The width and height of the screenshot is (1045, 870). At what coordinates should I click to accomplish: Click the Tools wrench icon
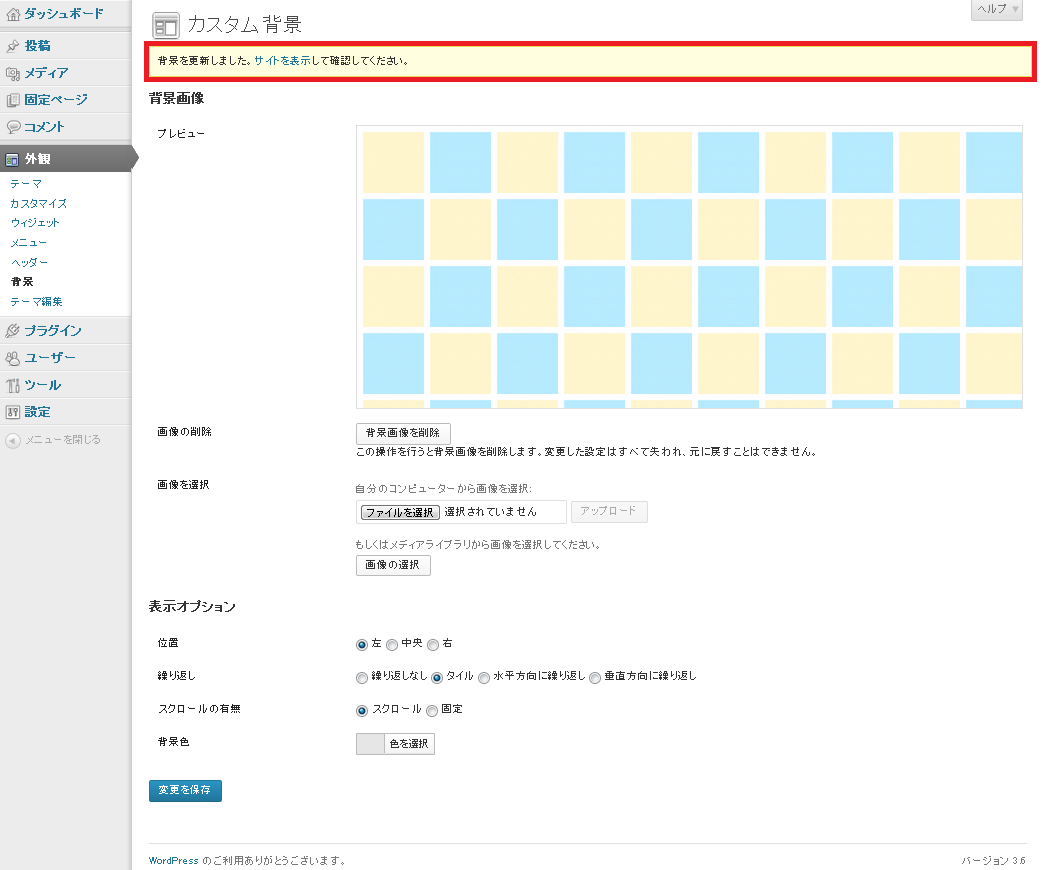click(x=13, y=385)
